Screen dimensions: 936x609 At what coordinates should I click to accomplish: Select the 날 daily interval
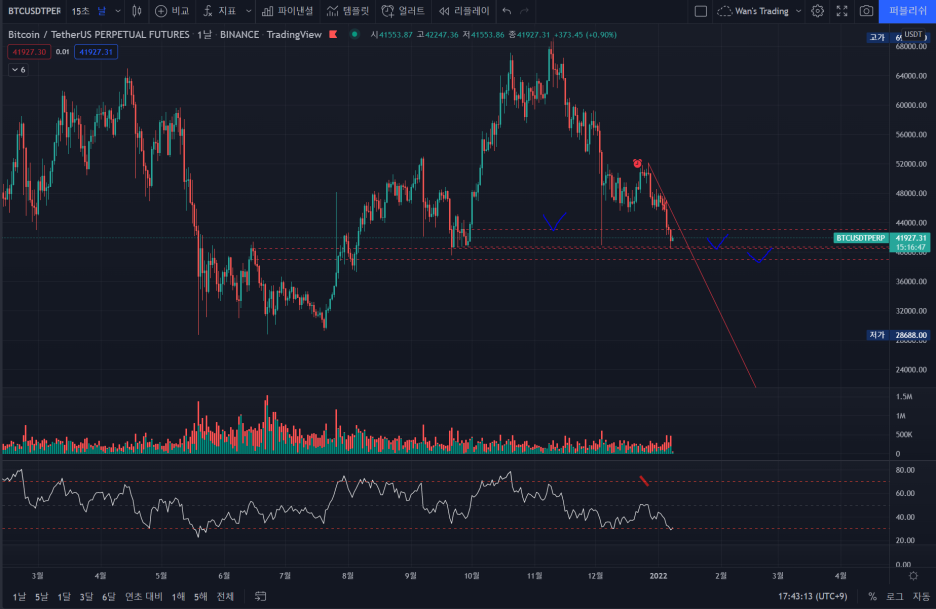pyautogui.click(x=102, y=11)
